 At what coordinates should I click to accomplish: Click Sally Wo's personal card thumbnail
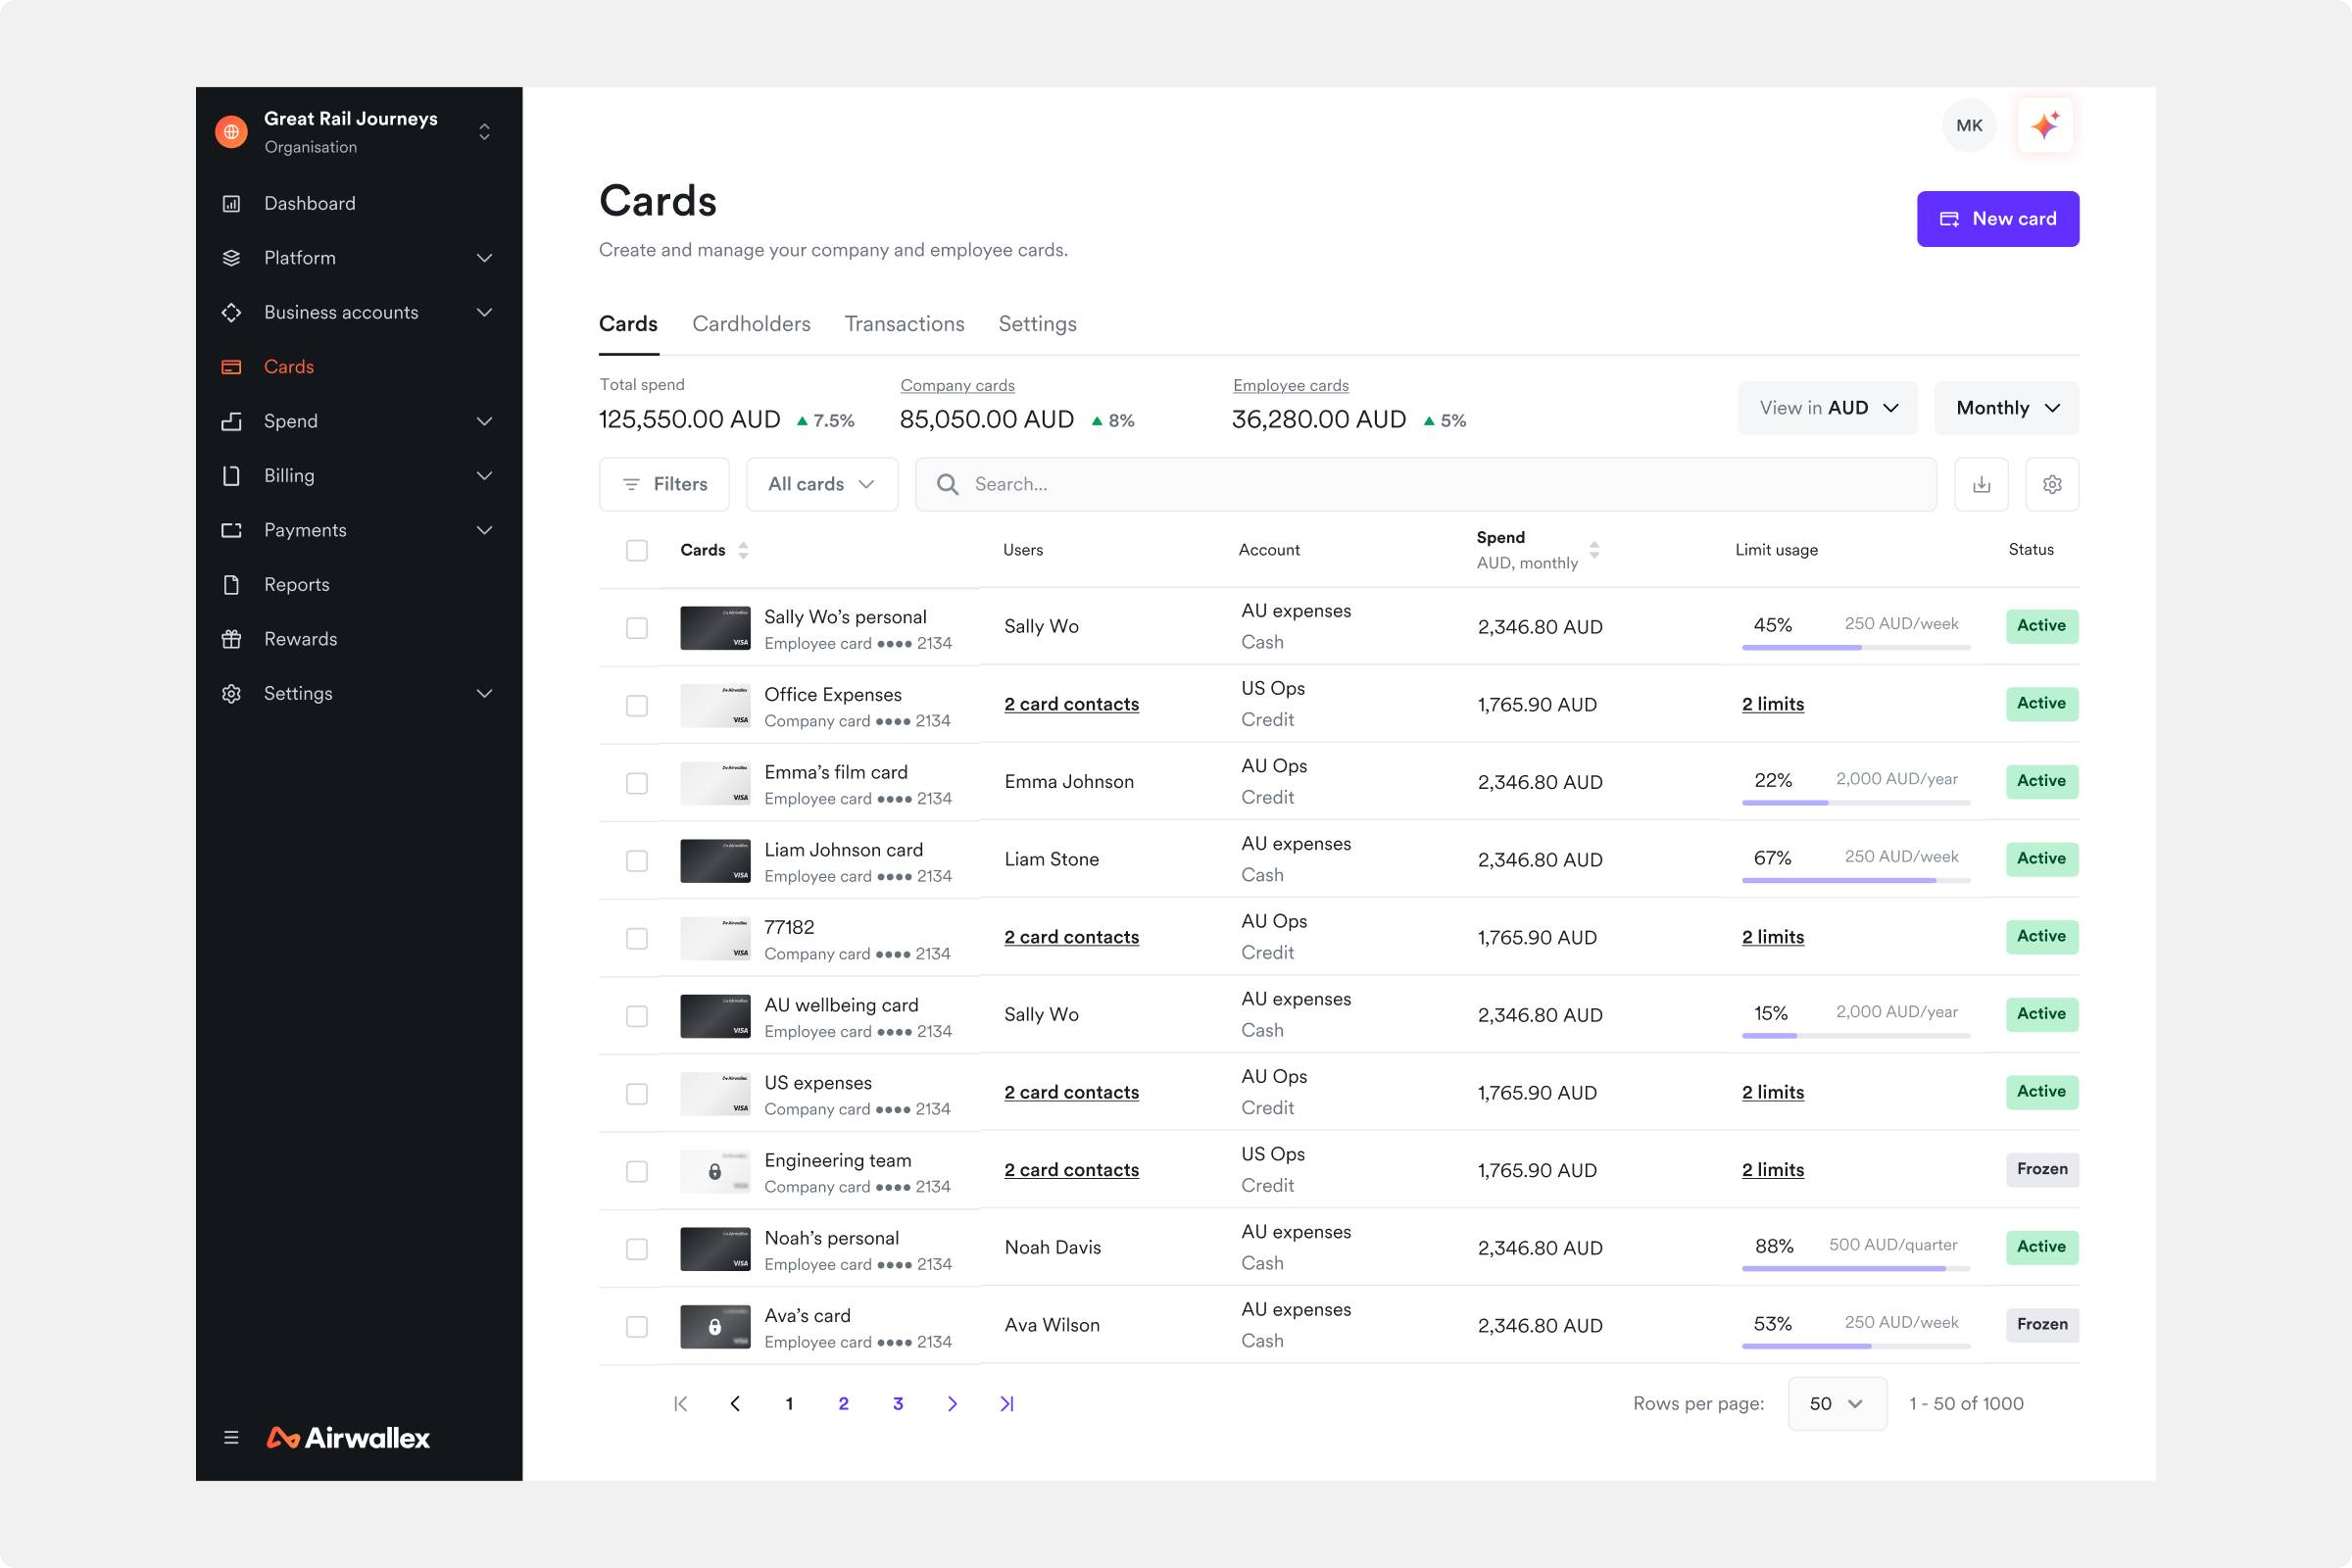(x=715, y=628)
